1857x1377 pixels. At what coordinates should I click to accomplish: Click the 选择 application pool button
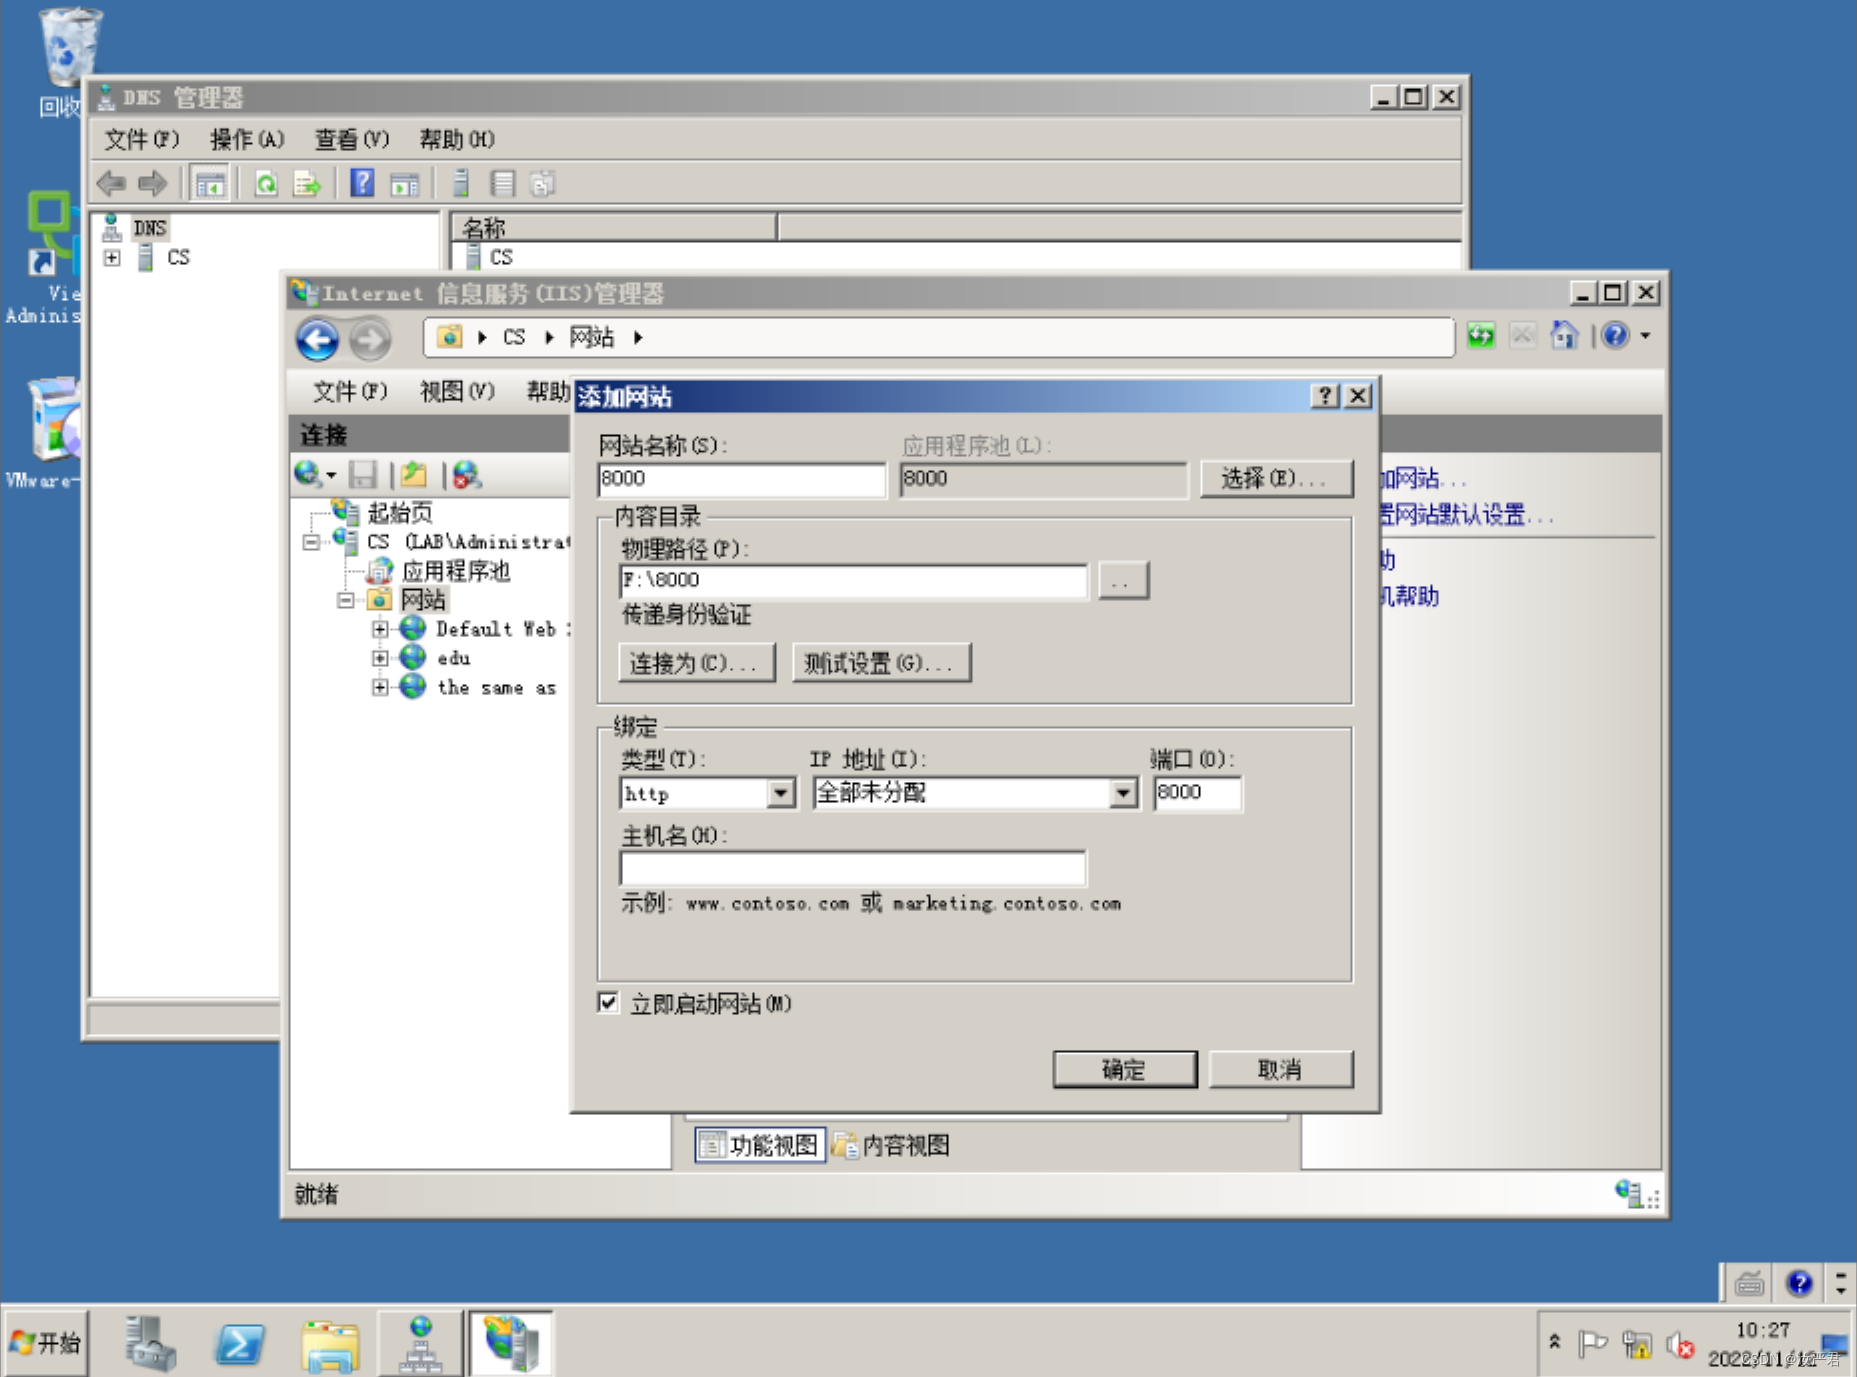click(1276, 478)
